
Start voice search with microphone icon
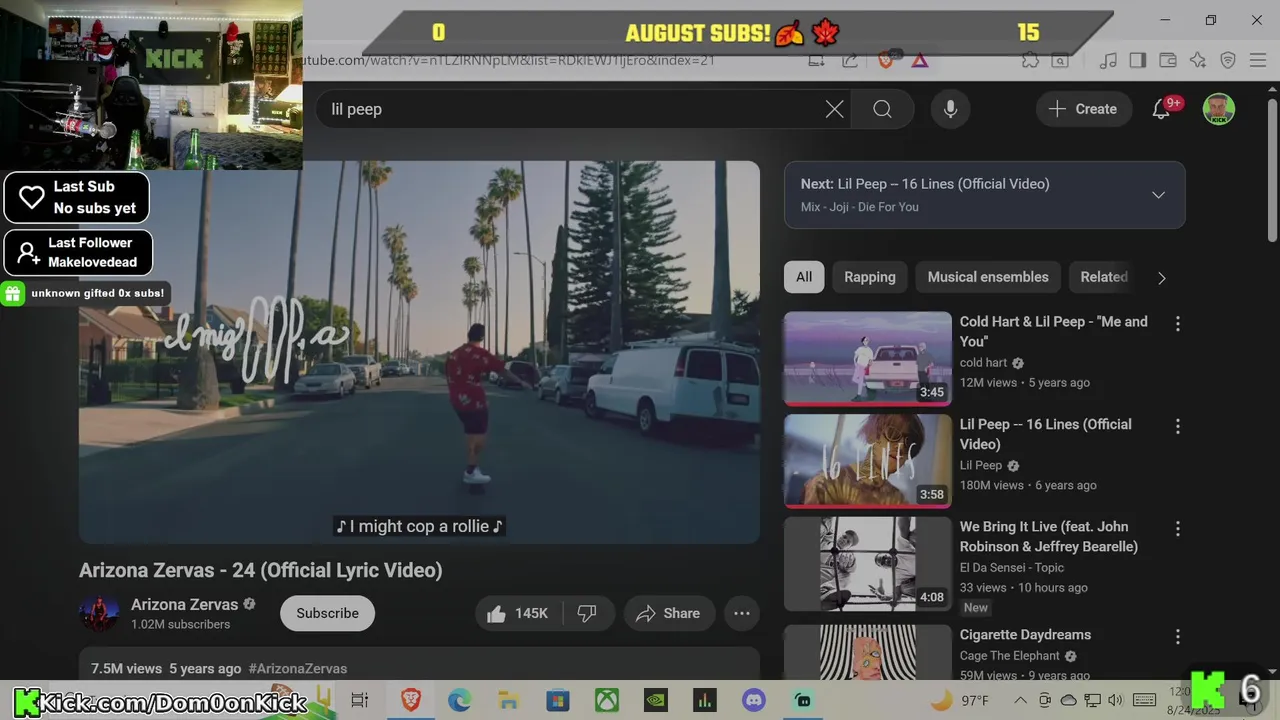click(950, 109)
